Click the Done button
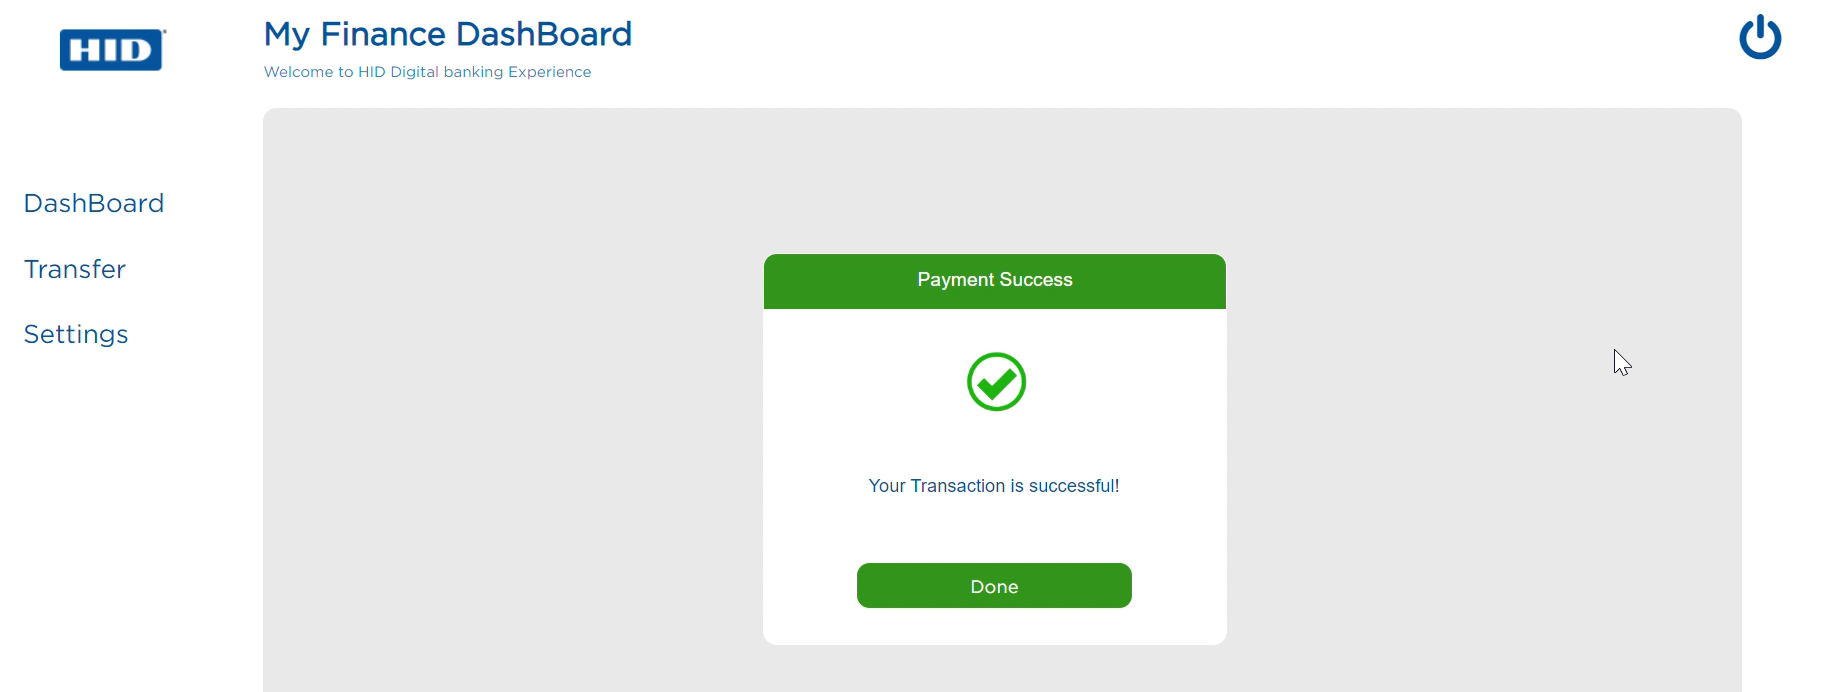This screenshot has width=1821, height=692. (993, 586)
